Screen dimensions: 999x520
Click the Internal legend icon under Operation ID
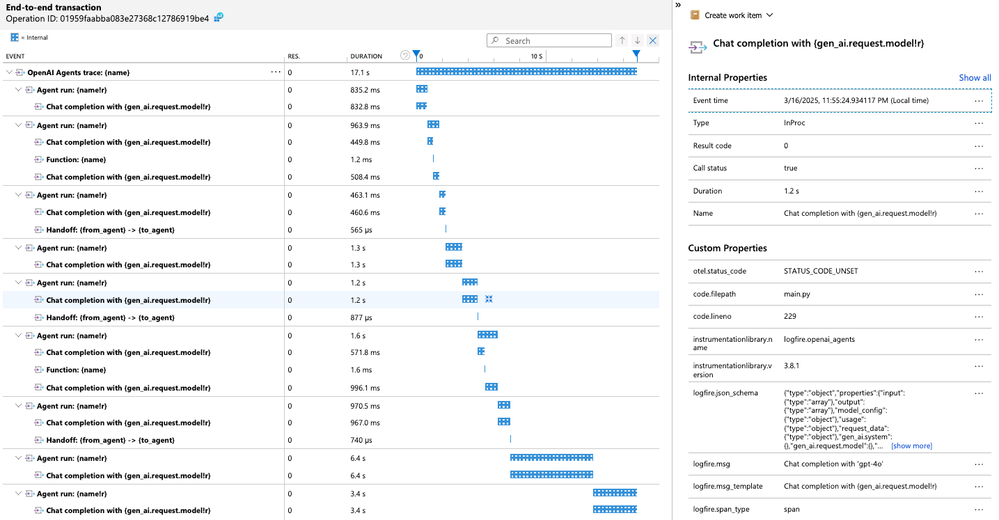[15, 38]
